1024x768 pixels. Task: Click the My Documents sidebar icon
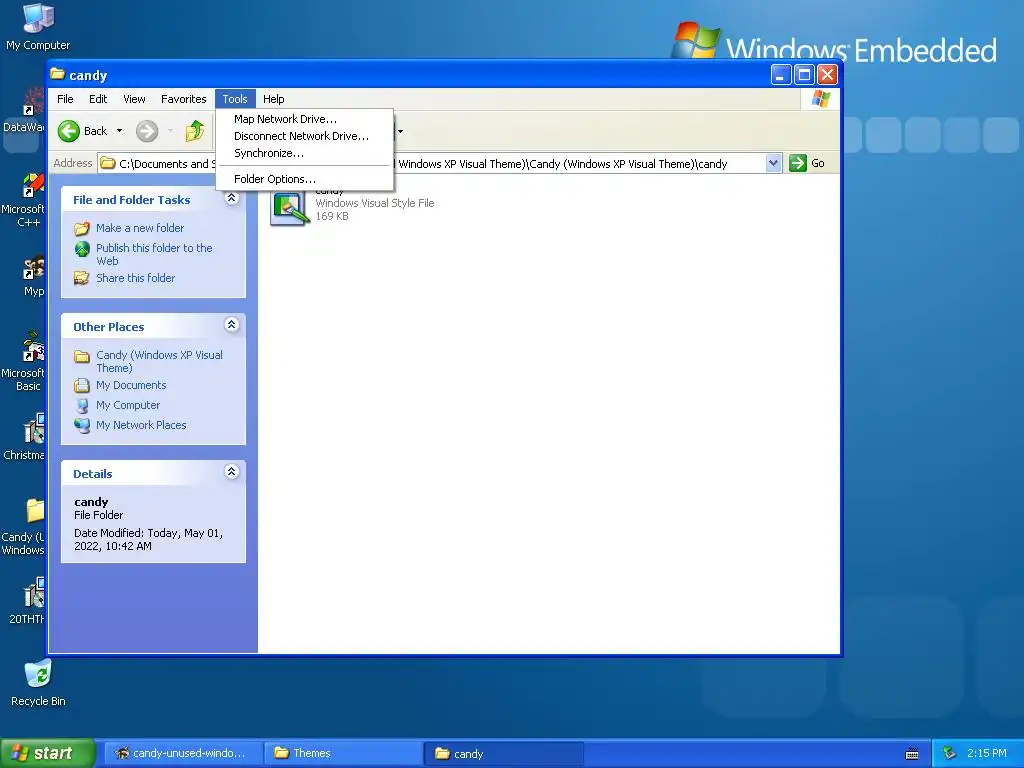(x=82, y=385)
